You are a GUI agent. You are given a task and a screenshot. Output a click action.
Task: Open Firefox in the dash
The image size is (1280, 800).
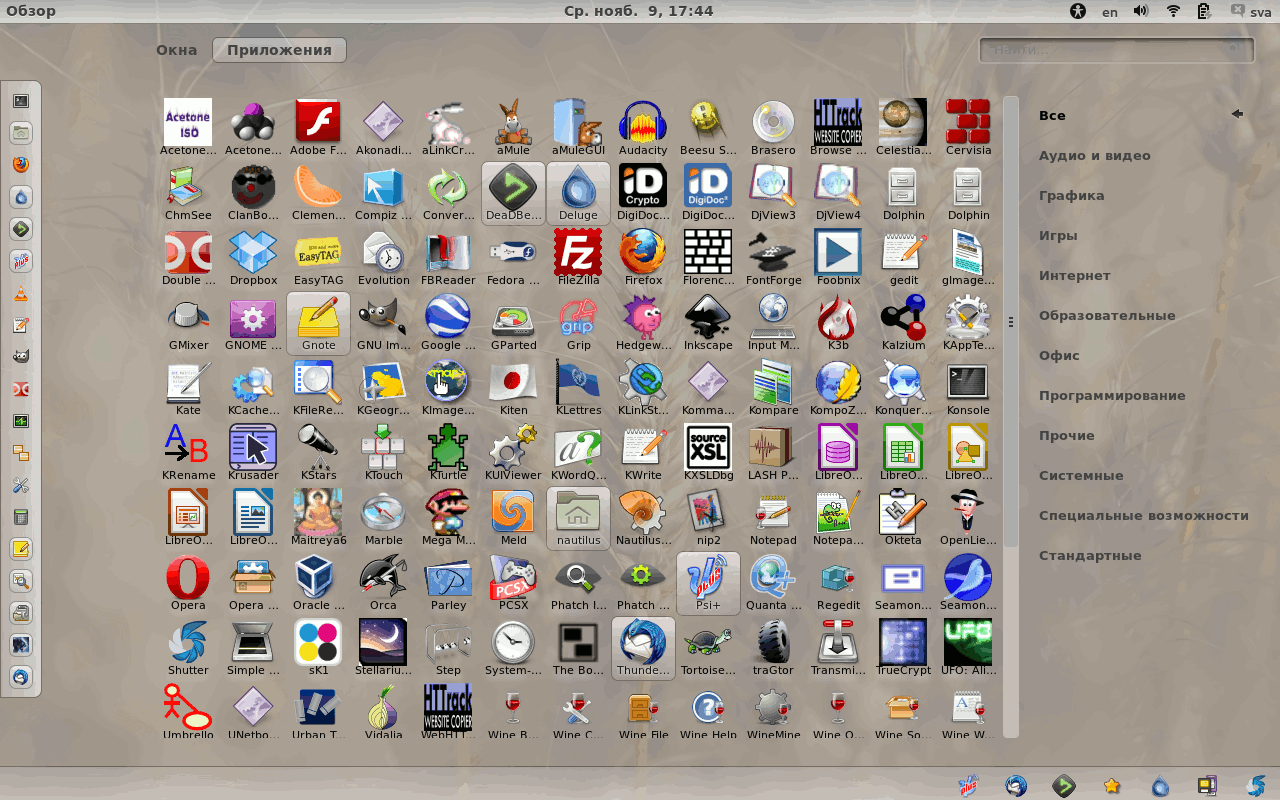pyautogui.click(x=21, y=165)
